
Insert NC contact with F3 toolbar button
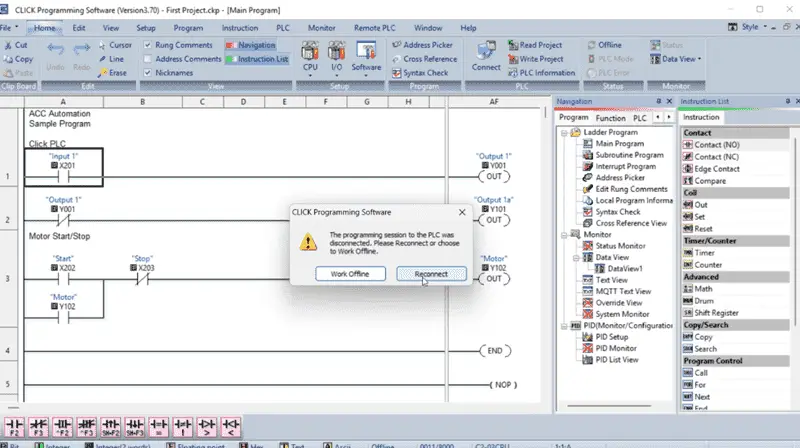(38, 427)
